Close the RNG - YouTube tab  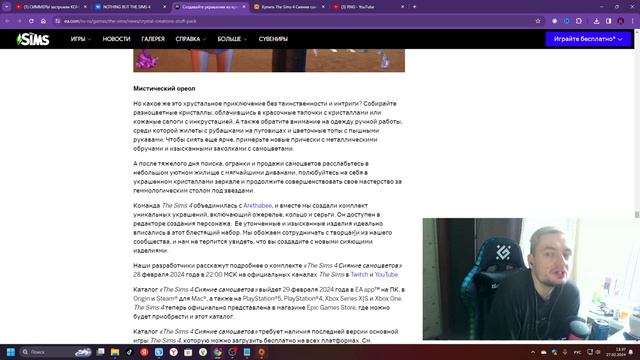coord(402,7)
